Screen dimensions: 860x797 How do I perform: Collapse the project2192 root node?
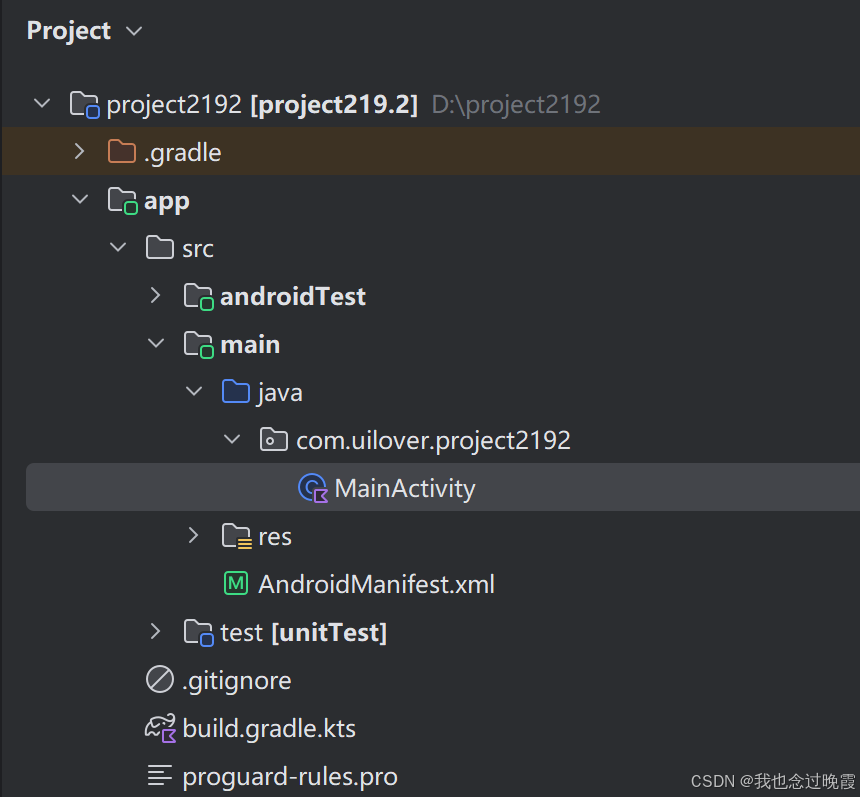(42, 103)
